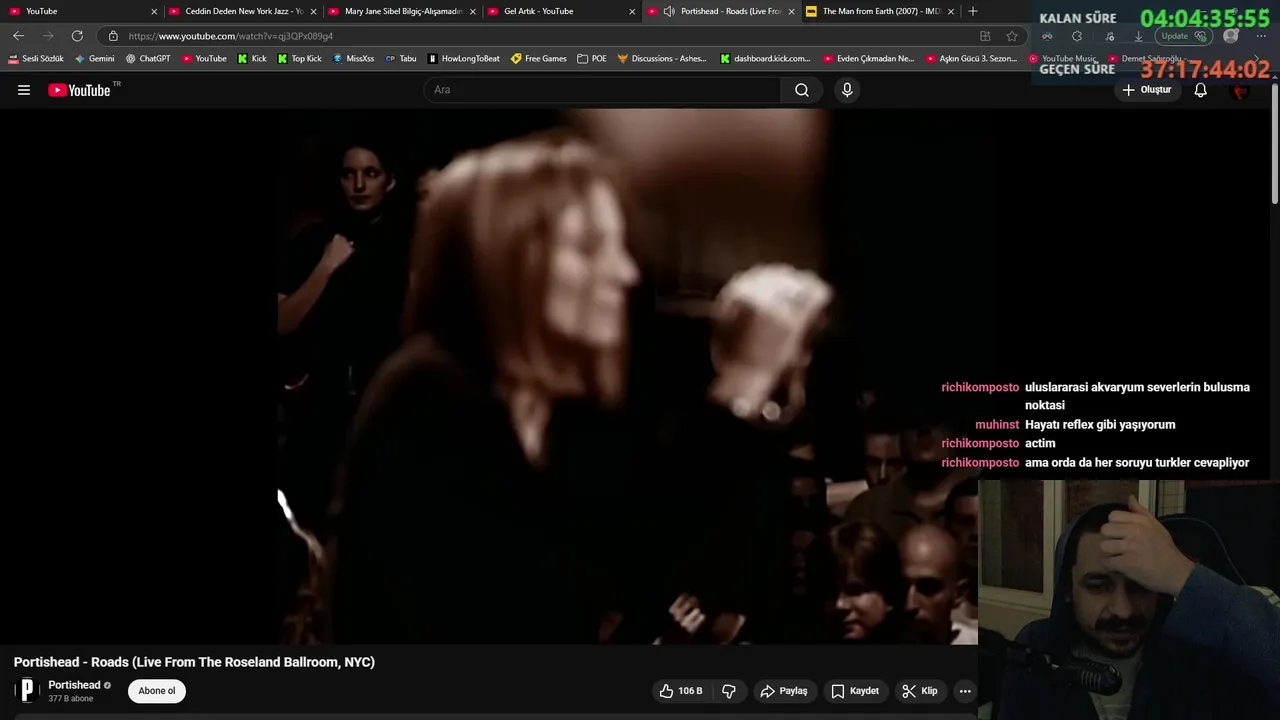The height and width of the screenshot is (720, 1280).
Task: Click the Oluştur create button
Action: 1146,90
